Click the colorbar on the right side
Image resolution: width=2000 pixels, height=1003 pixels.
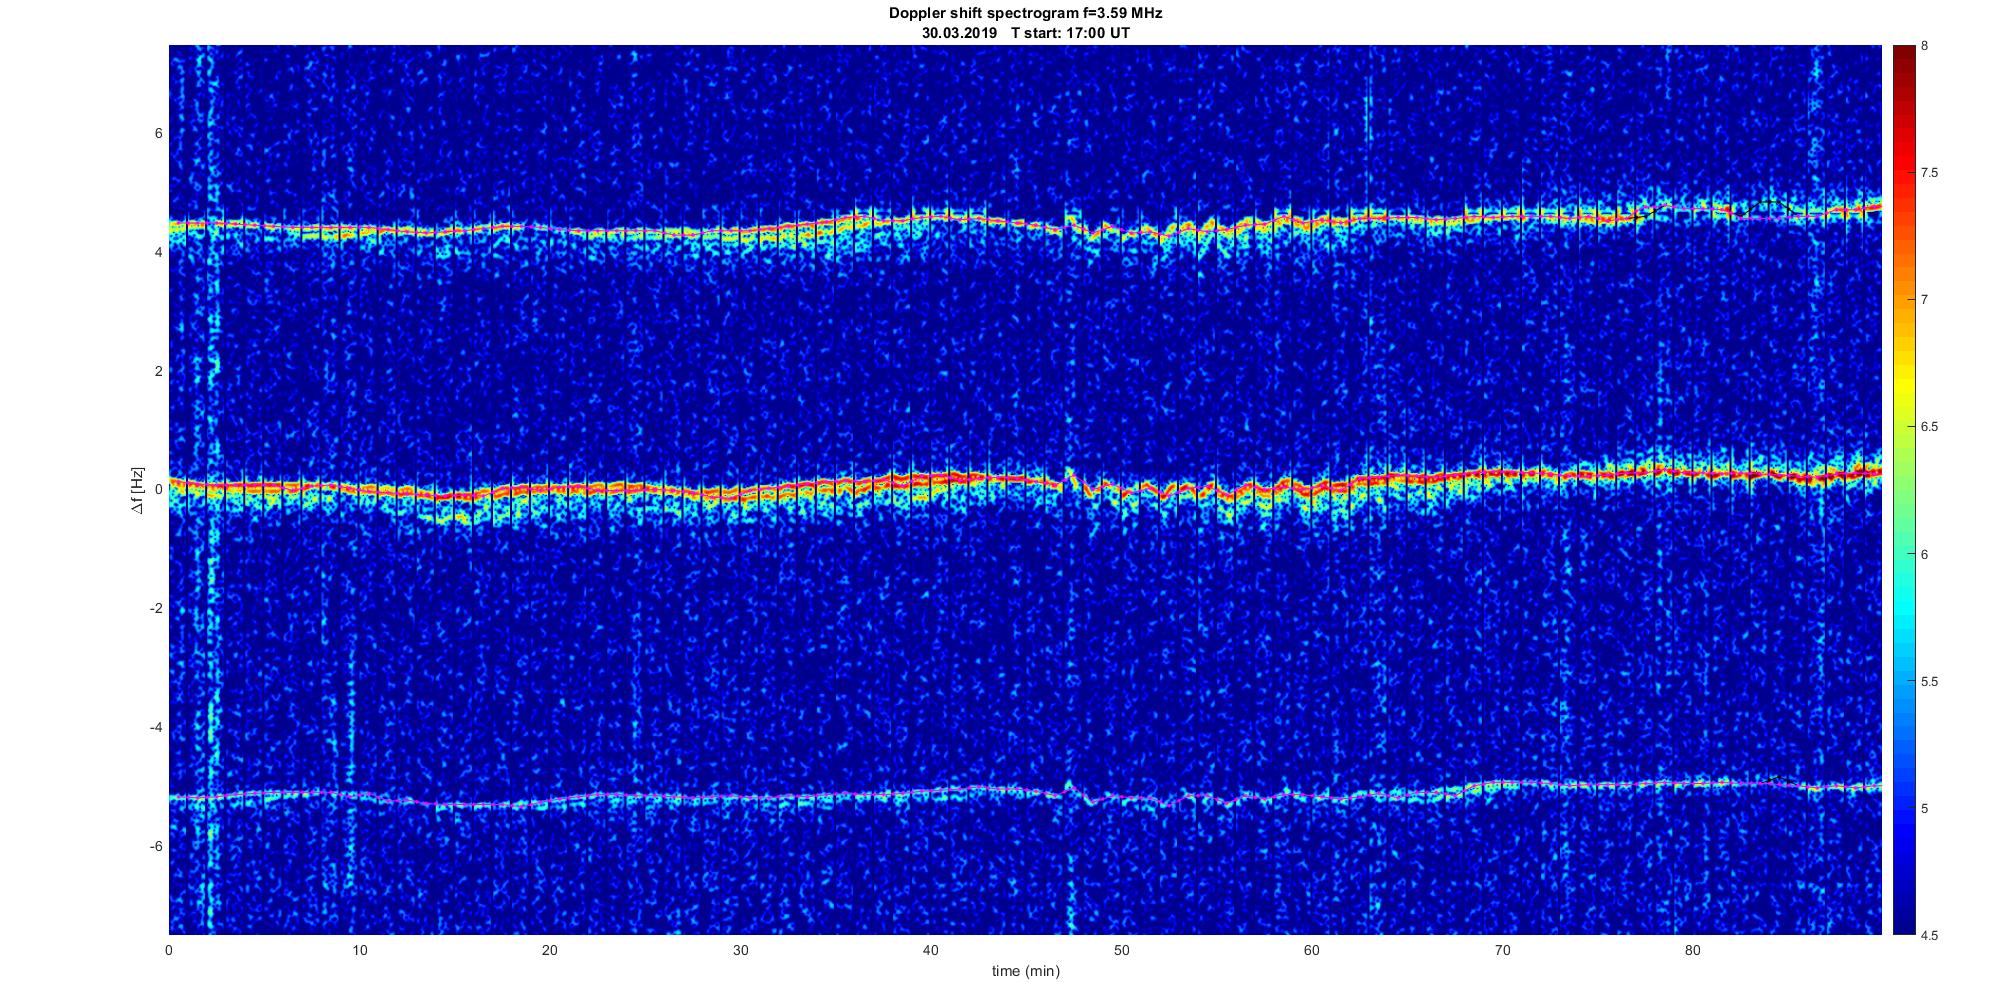(x=1902, y=490)
